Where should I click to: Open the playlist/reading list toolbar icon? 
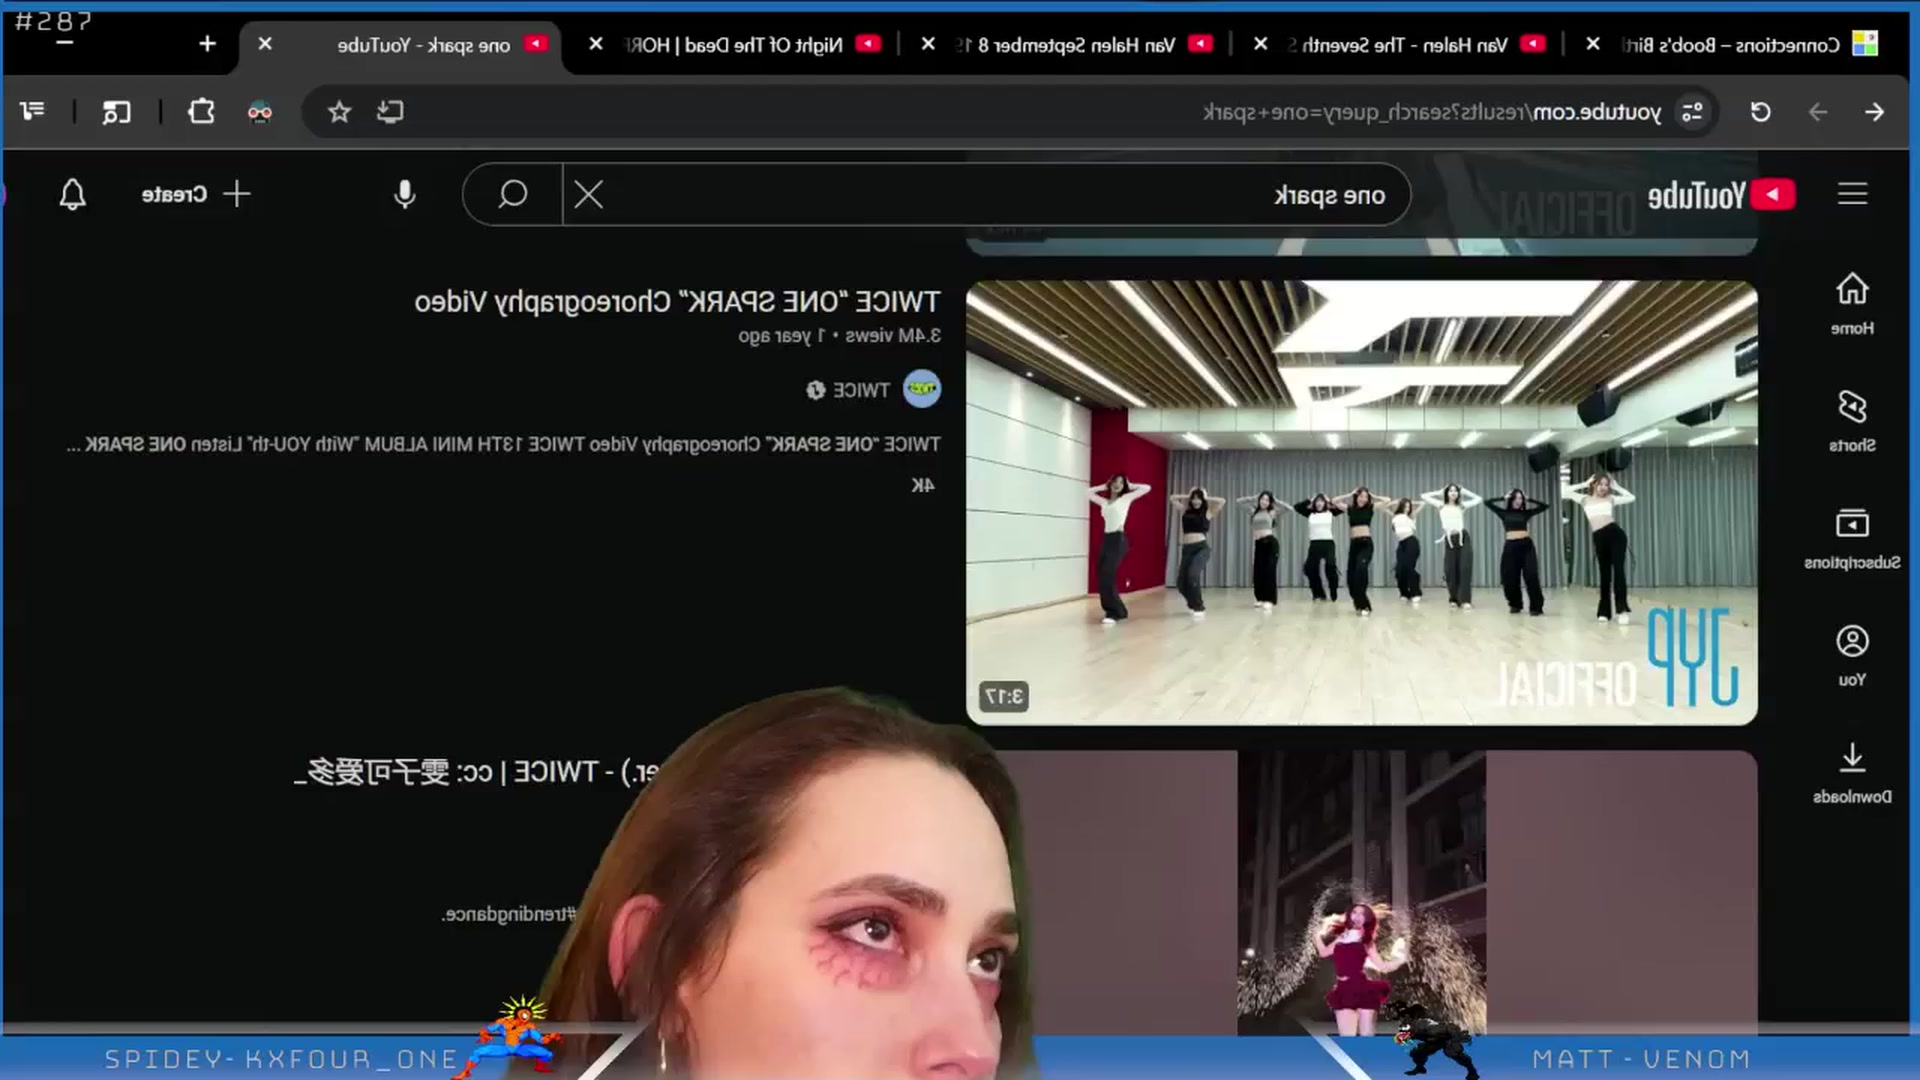tap(32, 112)
